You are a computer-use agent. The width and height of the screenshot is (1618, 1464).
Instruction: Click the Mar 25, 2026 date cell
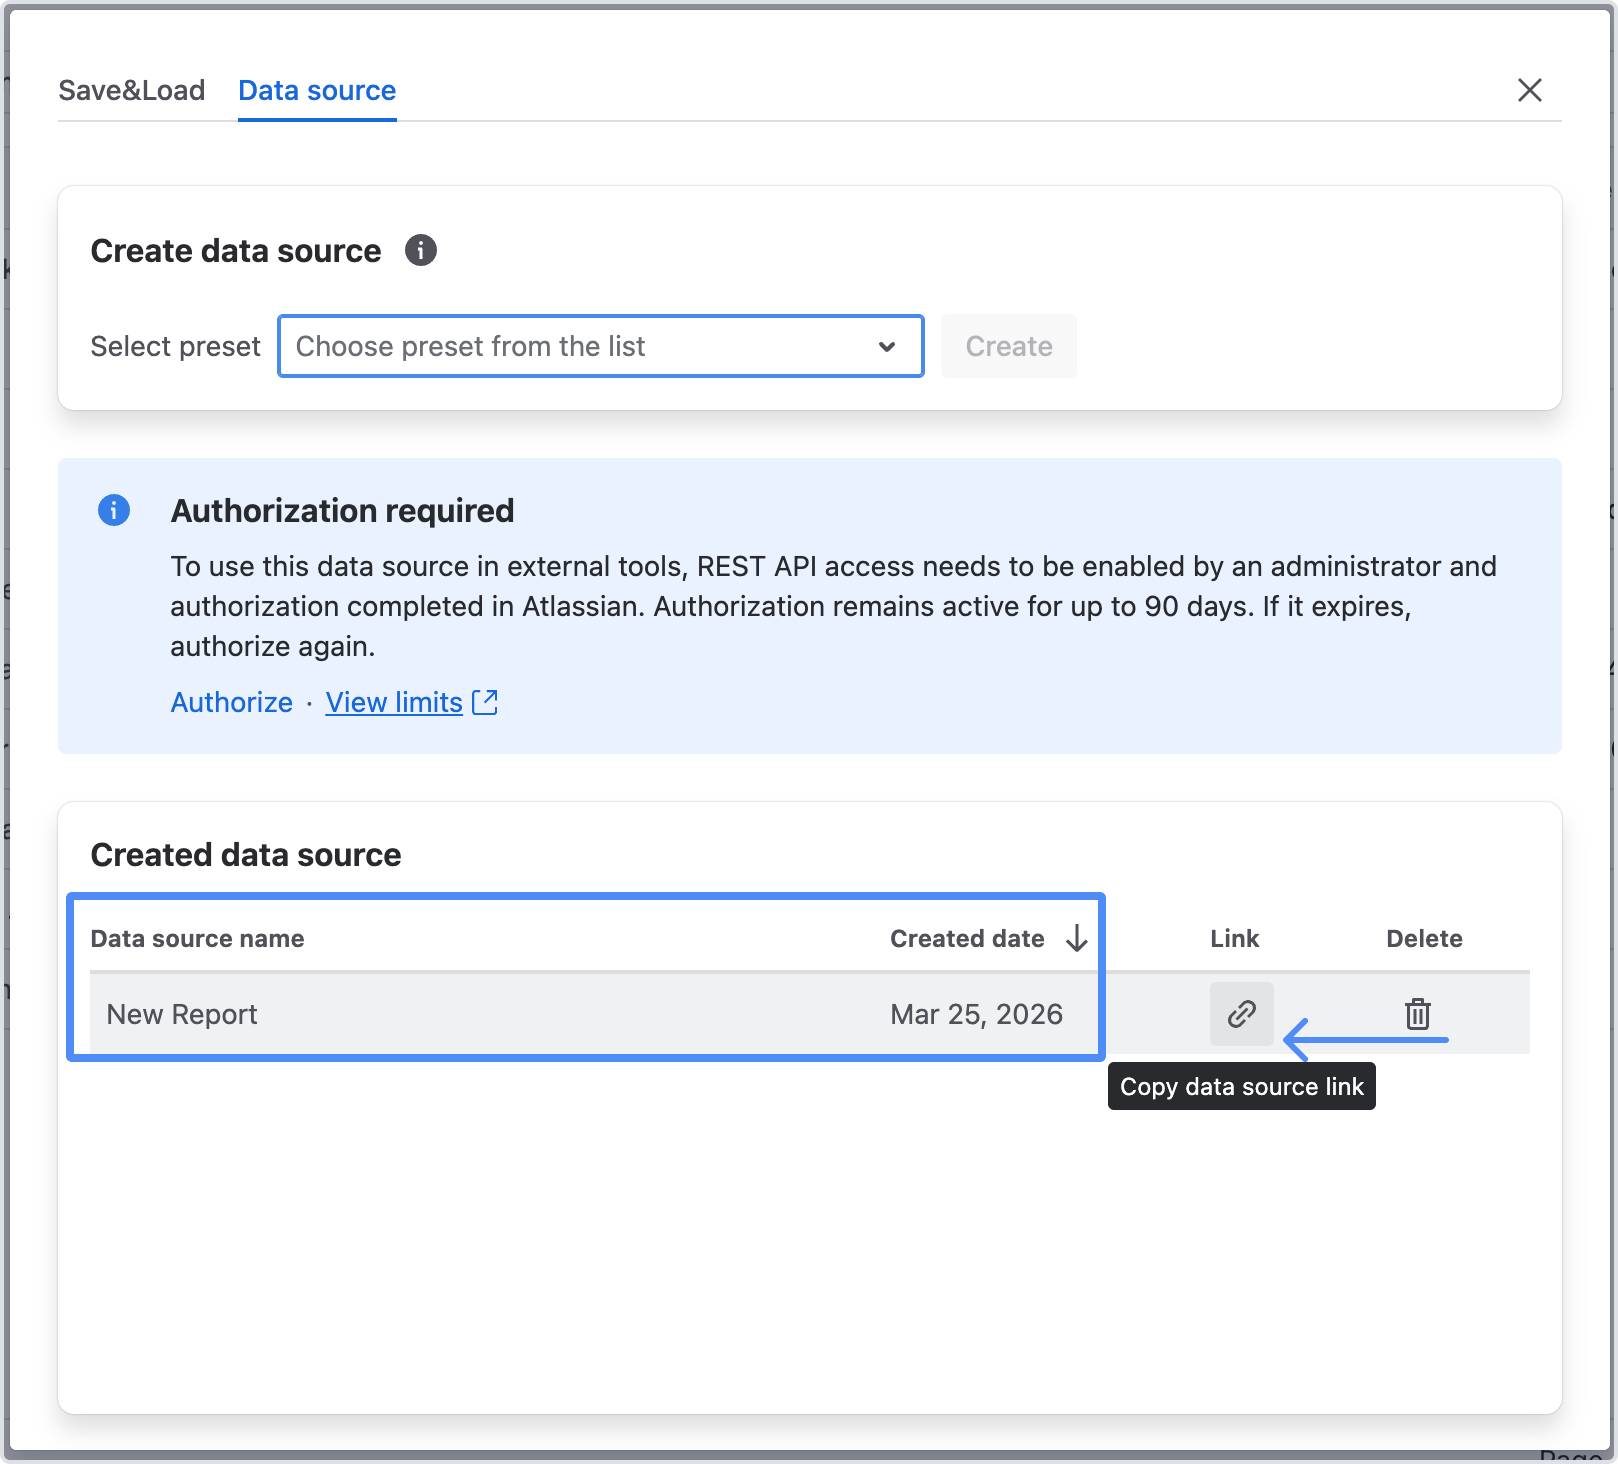(x=976, y=1014)
